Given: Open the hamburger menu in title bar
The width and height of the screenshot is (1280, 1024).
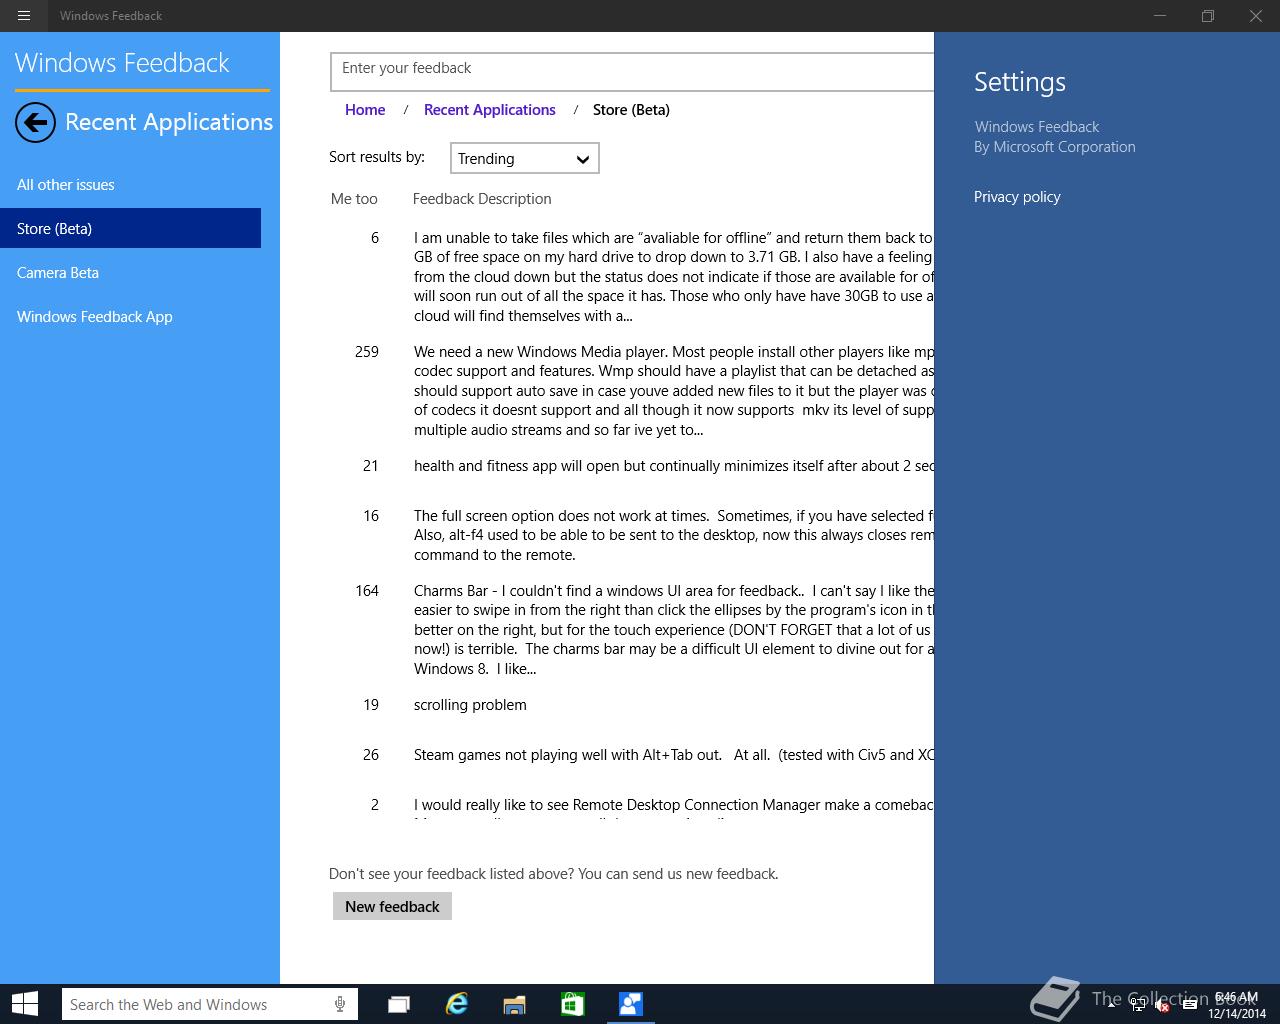Looking at the screenshot, I should (24, 16).
